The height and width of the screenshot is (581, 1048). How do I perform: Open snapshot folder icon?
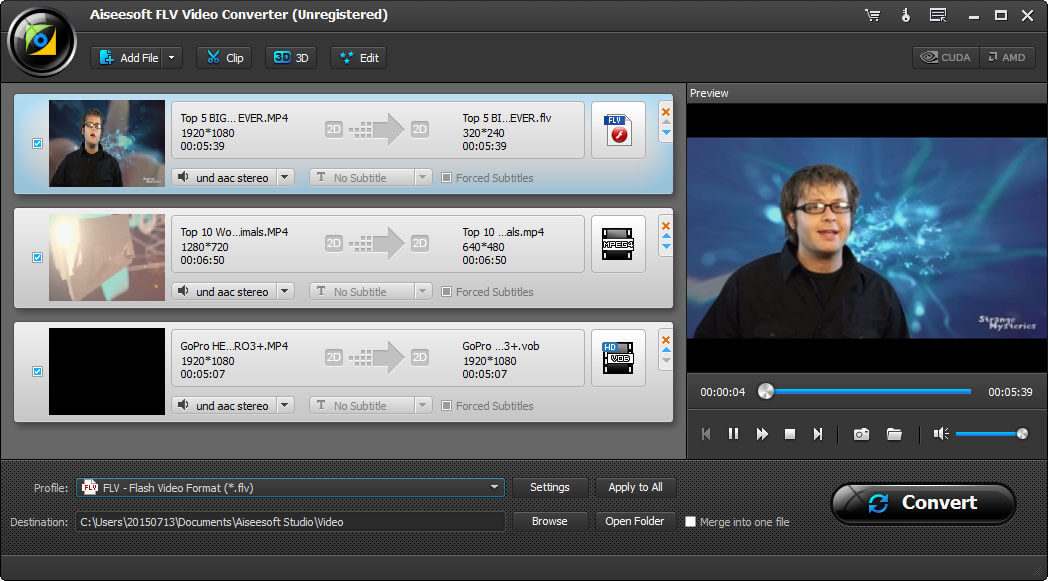pos(894,435)
